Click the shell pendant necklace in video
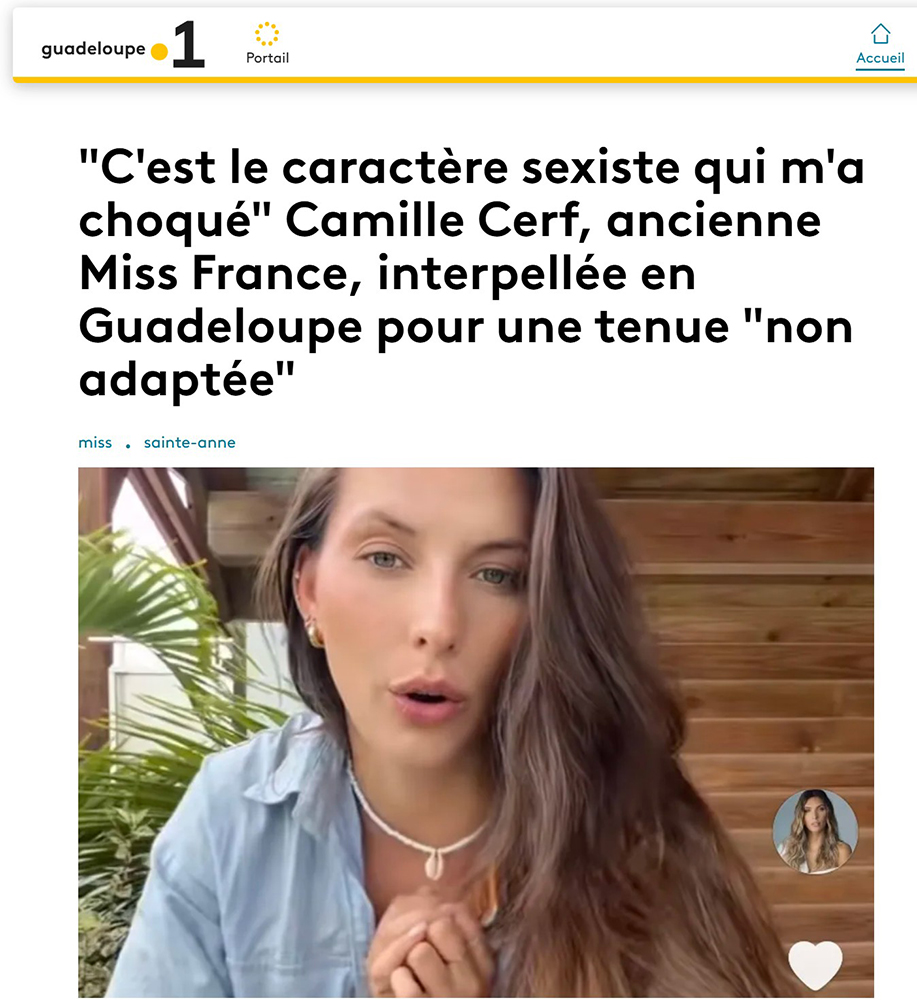This screenshot has width=917, height=1000. pos(434,865)
